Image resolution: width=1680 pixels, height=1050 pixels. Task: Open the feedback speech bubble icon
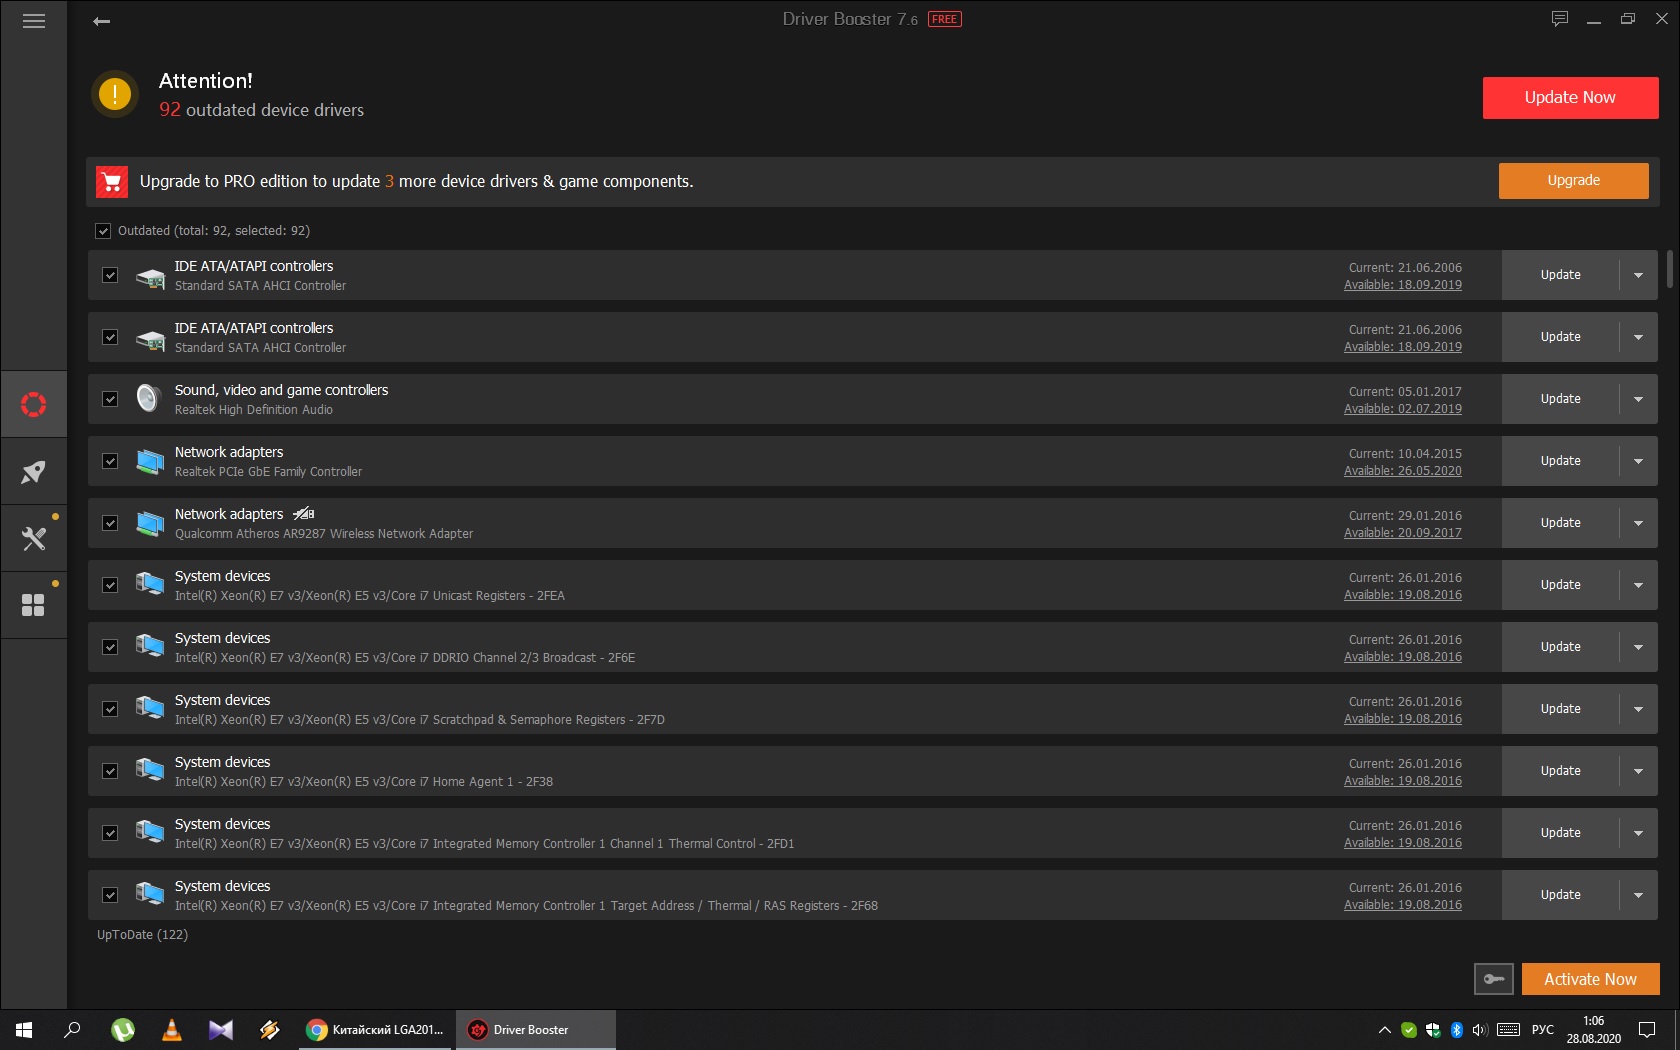click(1559, 19)
